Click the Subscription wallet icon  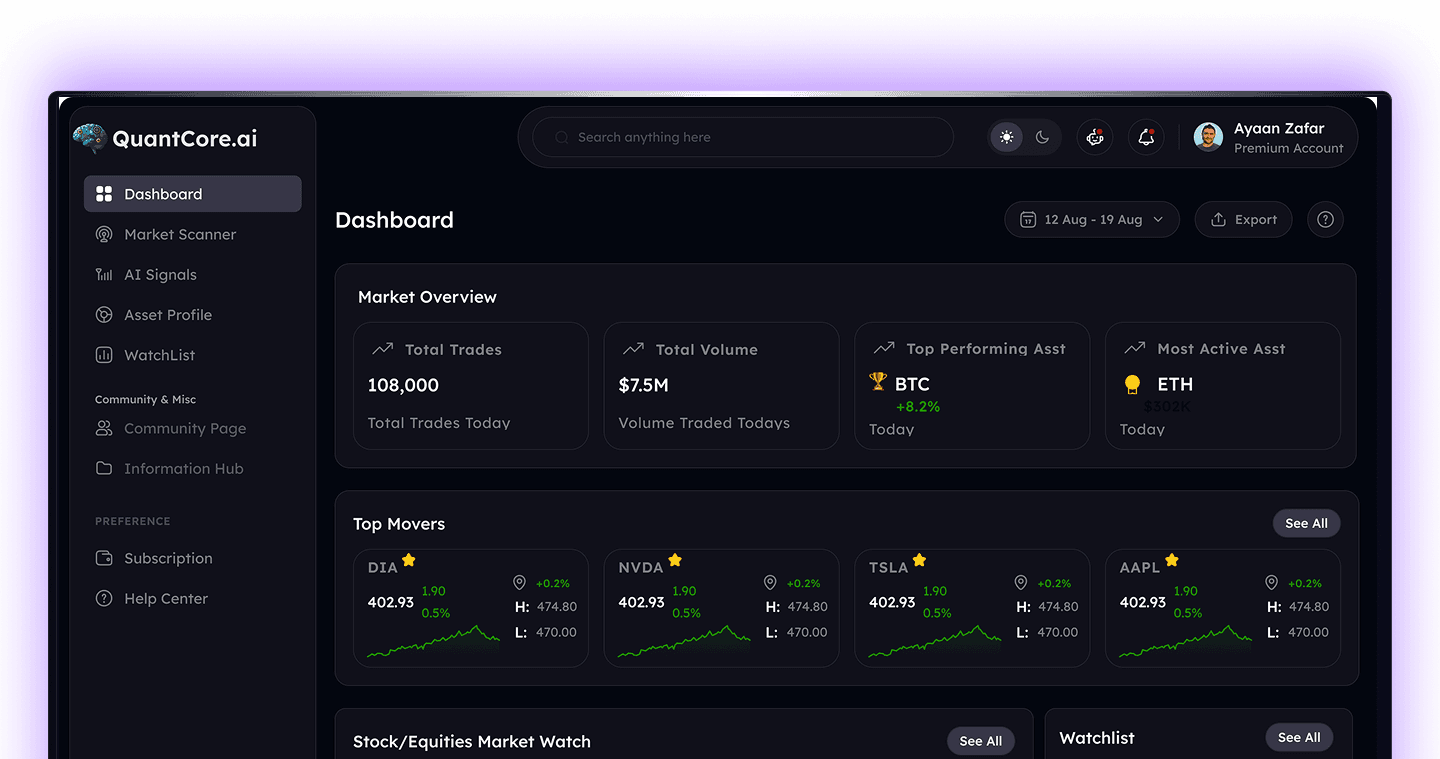coord(104,558)
